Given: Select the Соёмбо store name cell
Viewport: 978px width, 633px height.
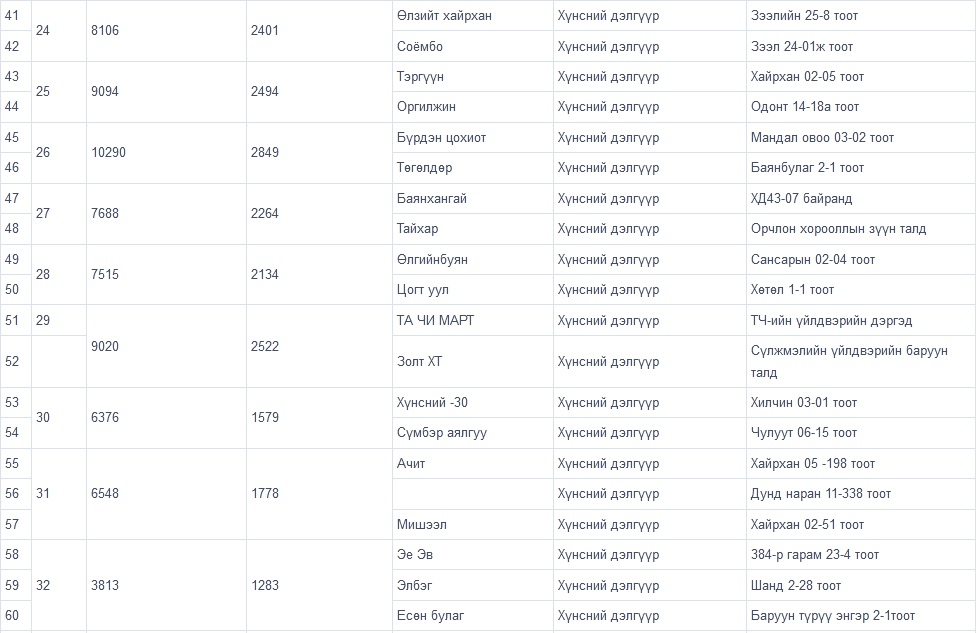Looking at the screenshot, I should 420,47.
